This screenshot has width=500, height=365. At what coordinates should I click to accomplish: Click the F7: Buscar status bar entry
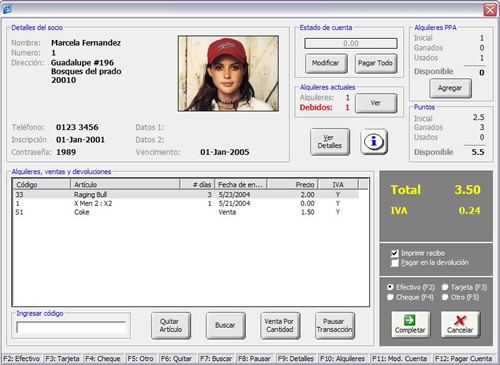pos(216,359)
